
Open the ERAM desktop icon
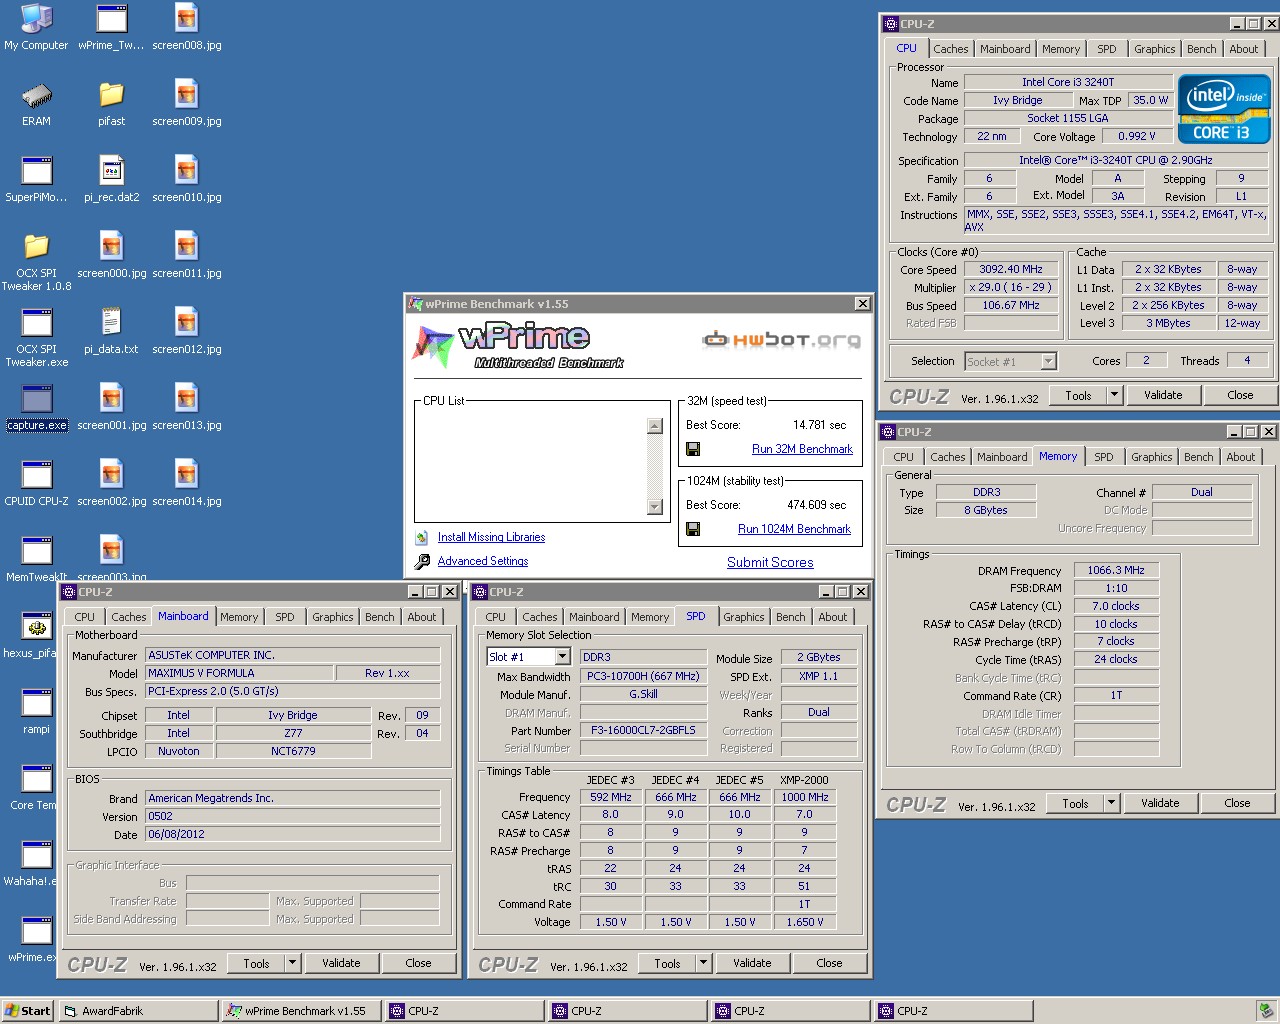(36, 104)
